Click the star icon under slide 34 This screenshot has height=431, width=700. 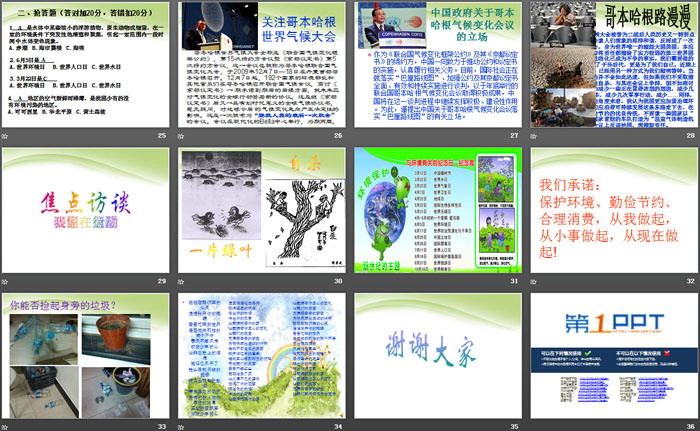point(181,427)
